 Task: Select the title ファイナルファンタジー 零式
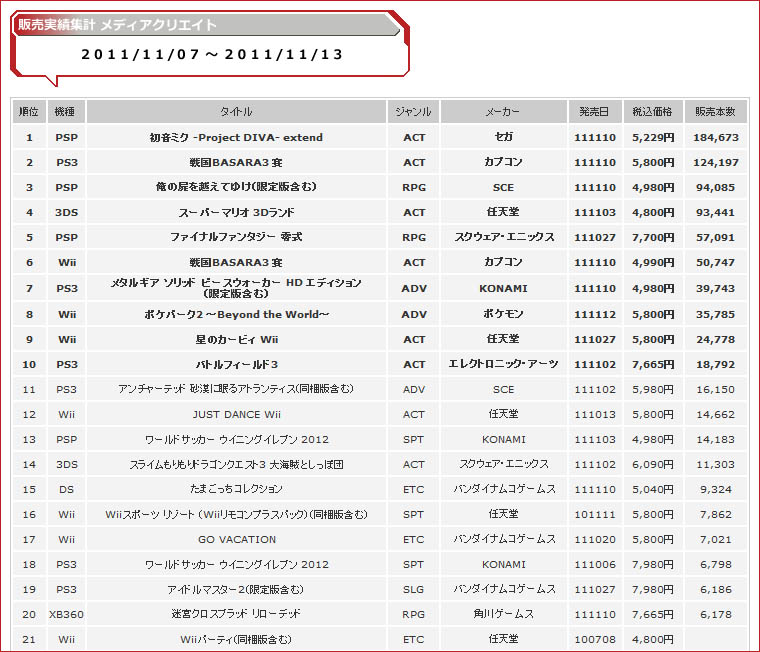tap(236, 237)
